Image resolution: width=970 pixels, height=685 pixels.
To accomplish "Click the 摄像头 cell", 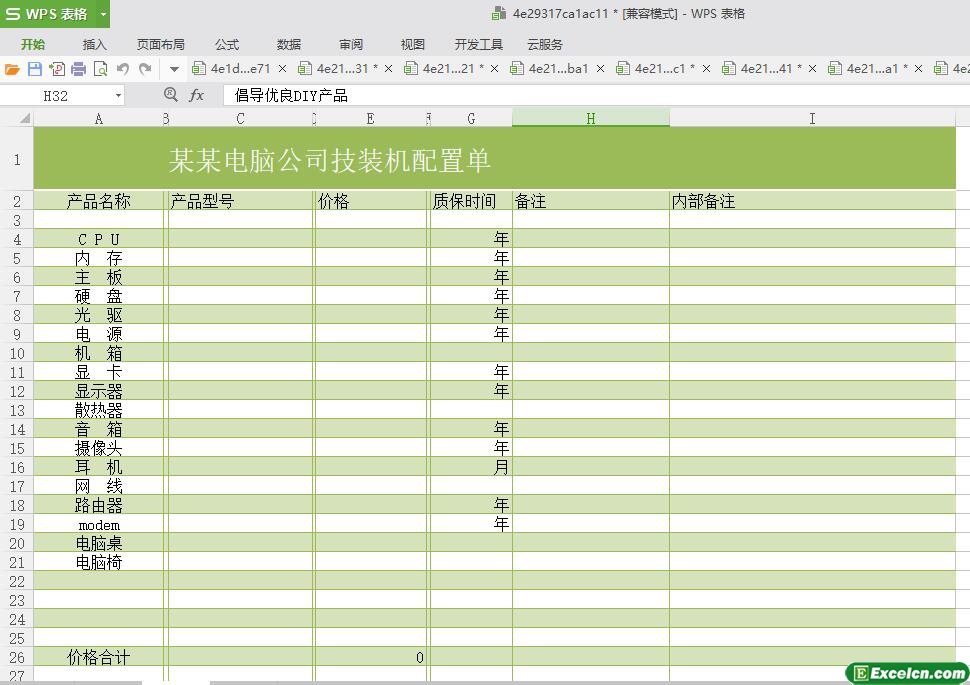I will pos(99,448).
